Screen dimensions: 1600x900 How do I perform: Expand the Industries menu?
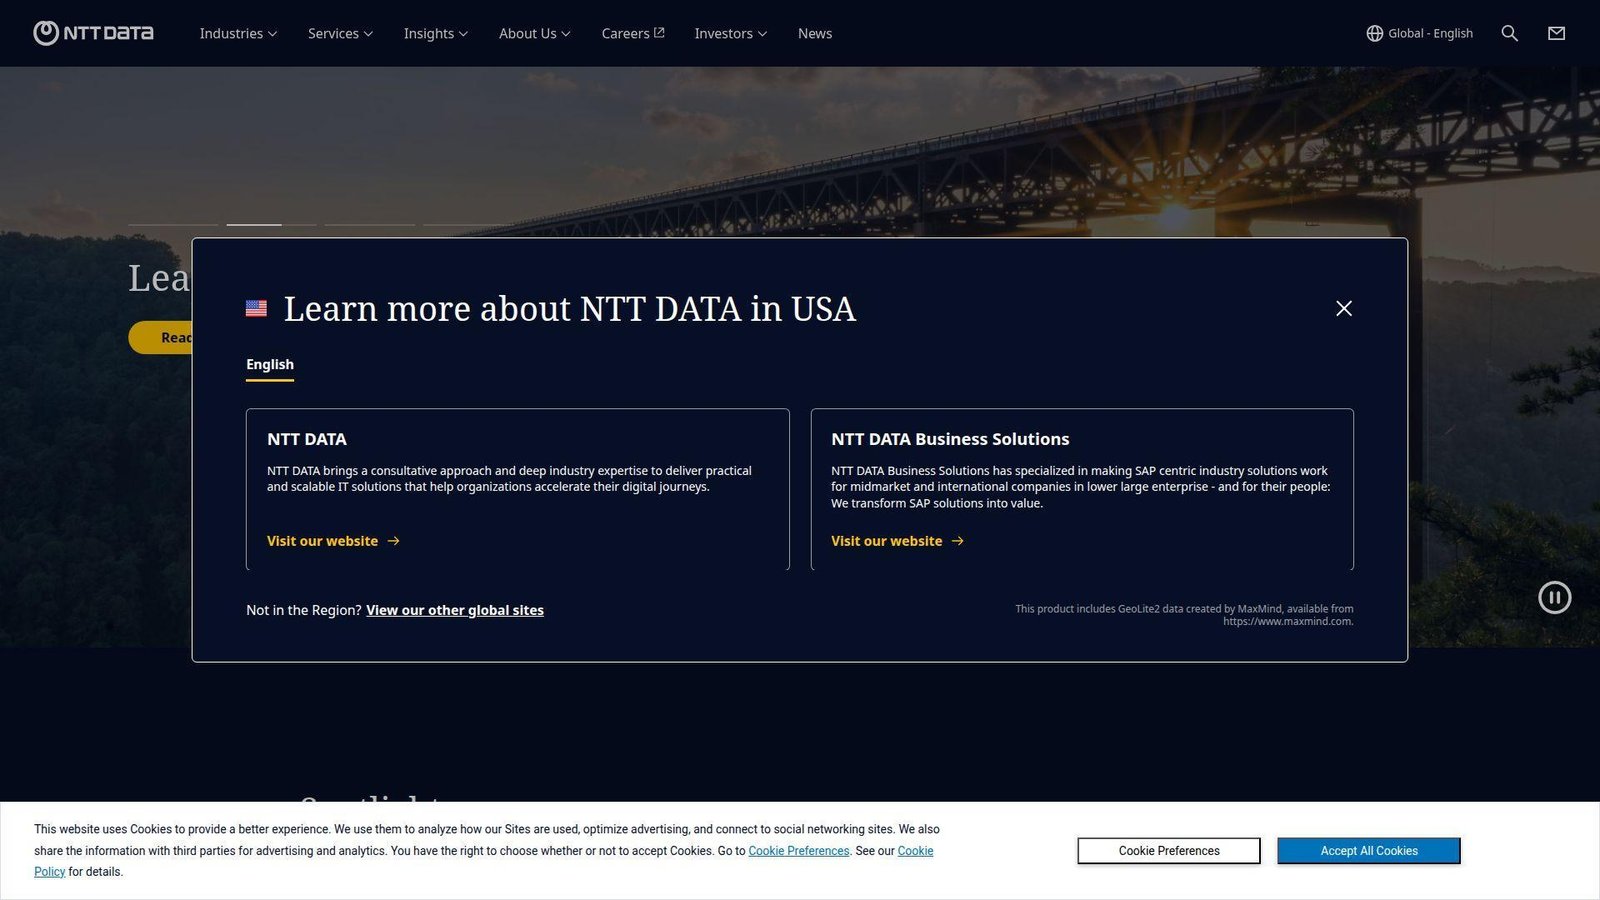click(238, 33)
